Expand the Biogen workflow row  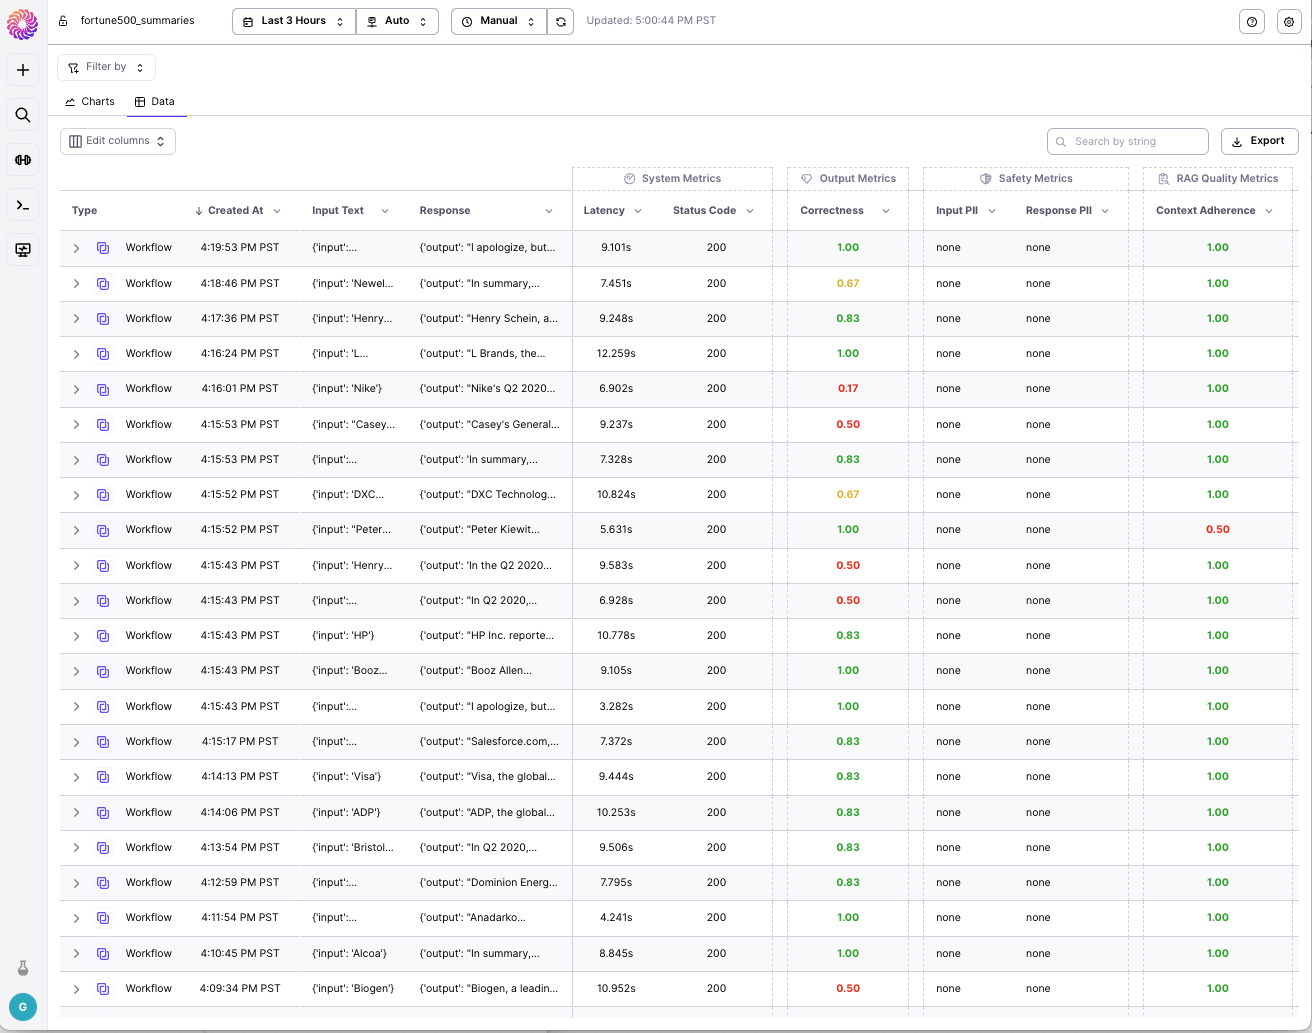[x=76, y=989]
